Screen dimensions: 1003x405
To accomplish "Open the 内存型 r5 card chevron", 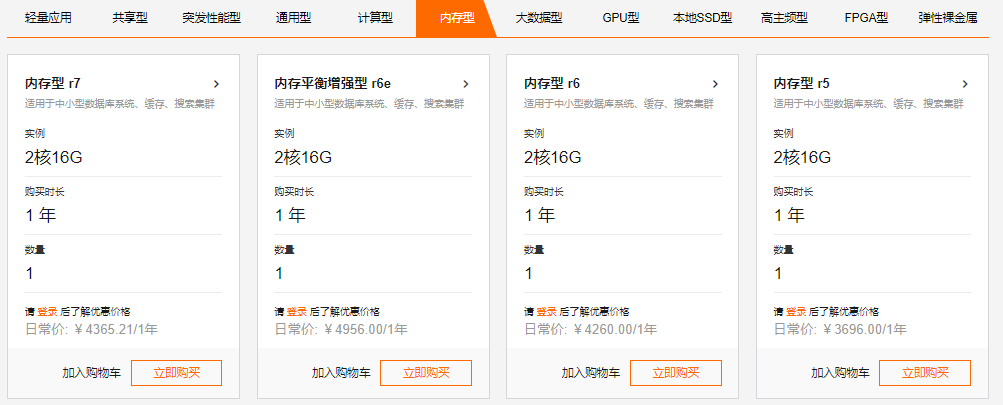I will (x=965, y=84).
